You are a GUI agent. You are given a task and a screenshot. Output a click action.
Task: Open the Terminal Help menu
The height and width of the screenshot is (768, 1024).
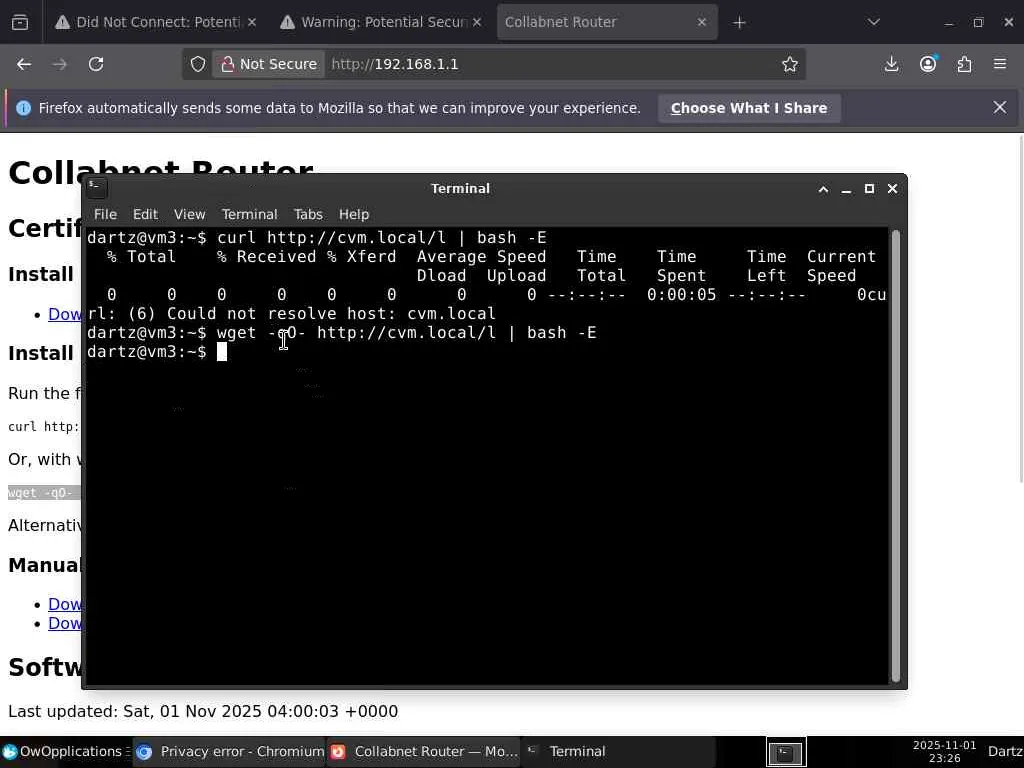(x=354, y=214)
